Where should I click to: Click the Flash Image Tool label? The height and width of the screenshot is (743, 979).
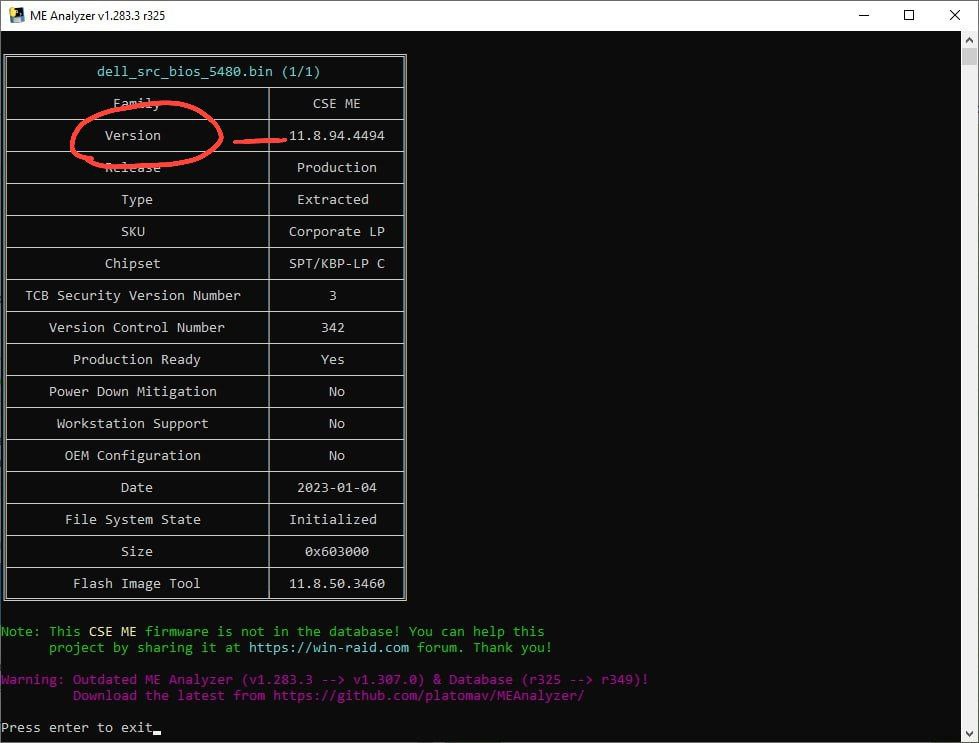click(137, 584)
